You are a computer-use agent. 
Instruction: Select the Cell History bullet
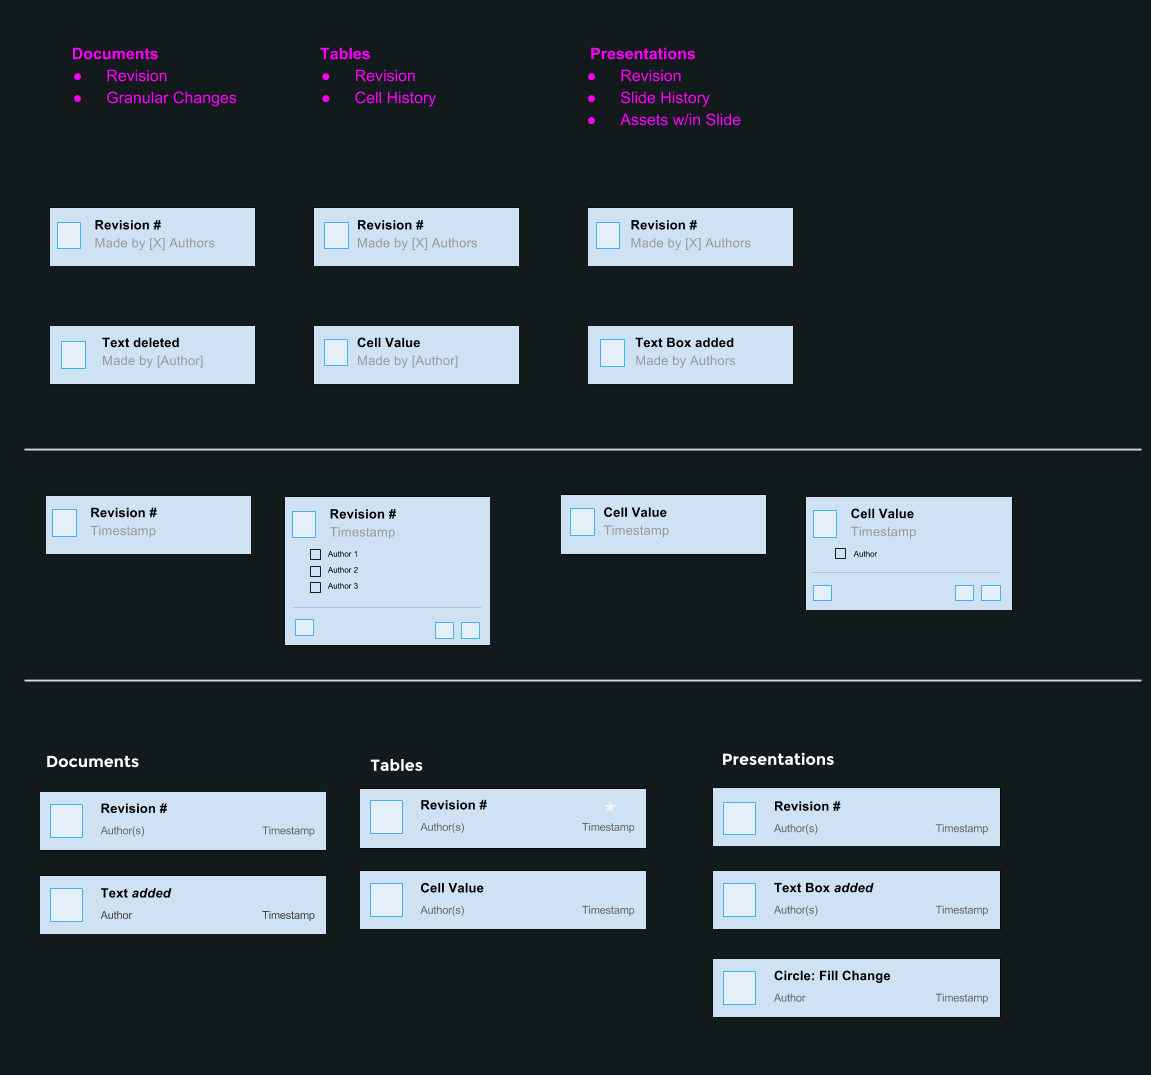pyautogui.click(x=395, y=98)
